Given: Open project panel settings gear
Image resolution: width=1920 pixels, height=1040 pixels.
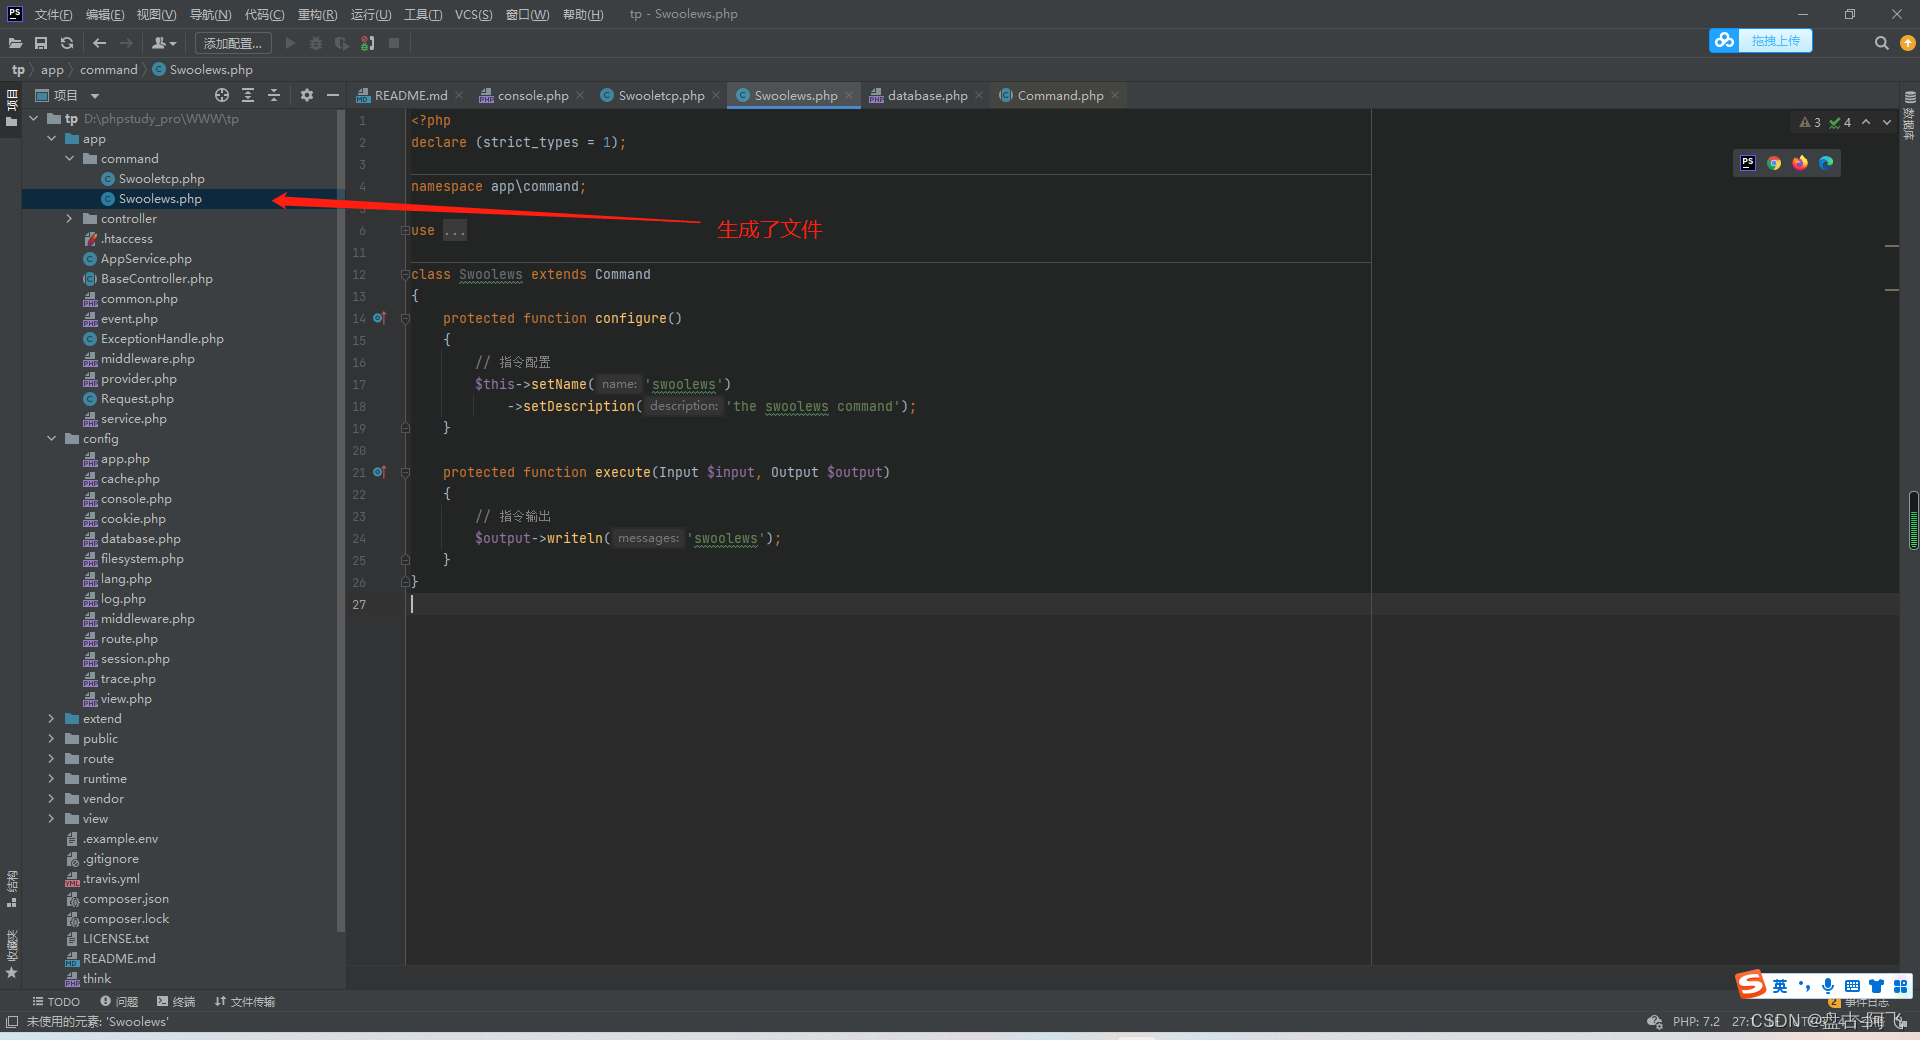Looking at the screenshot, I should [x=307, y=95].
